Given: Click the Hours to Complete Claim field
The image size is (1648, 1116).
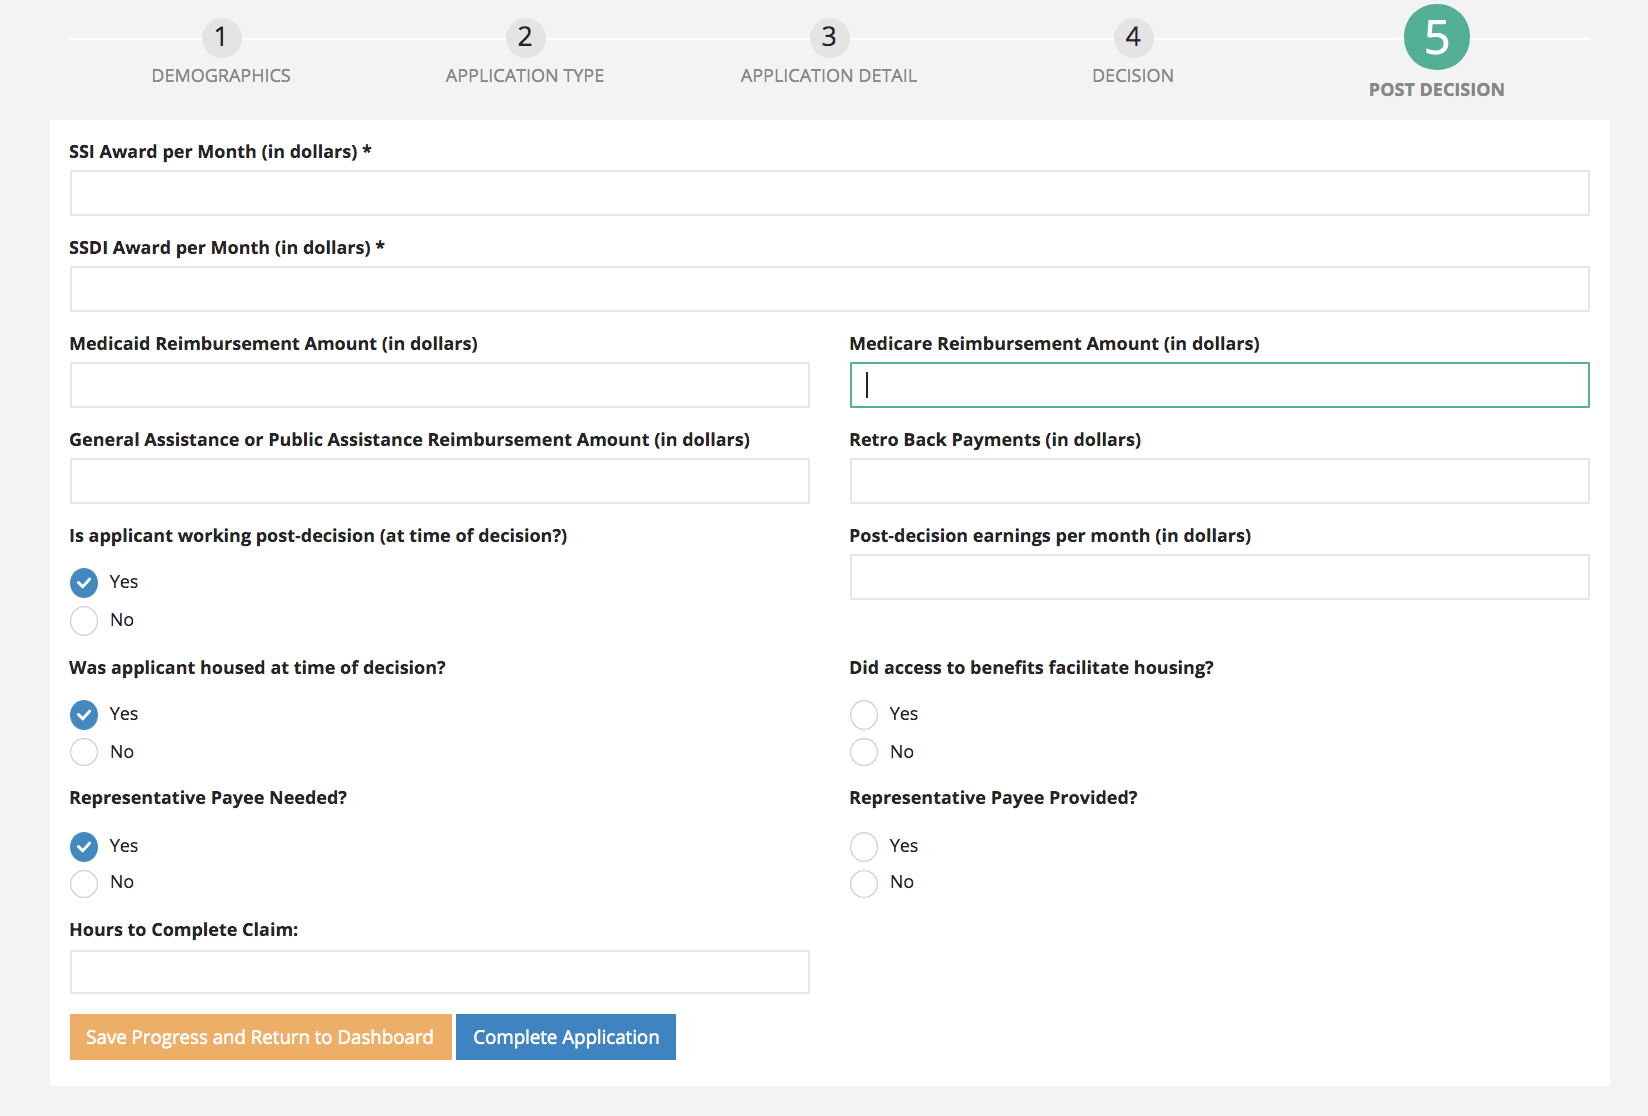Looking at the screenshot, I should tap(439, 972).
